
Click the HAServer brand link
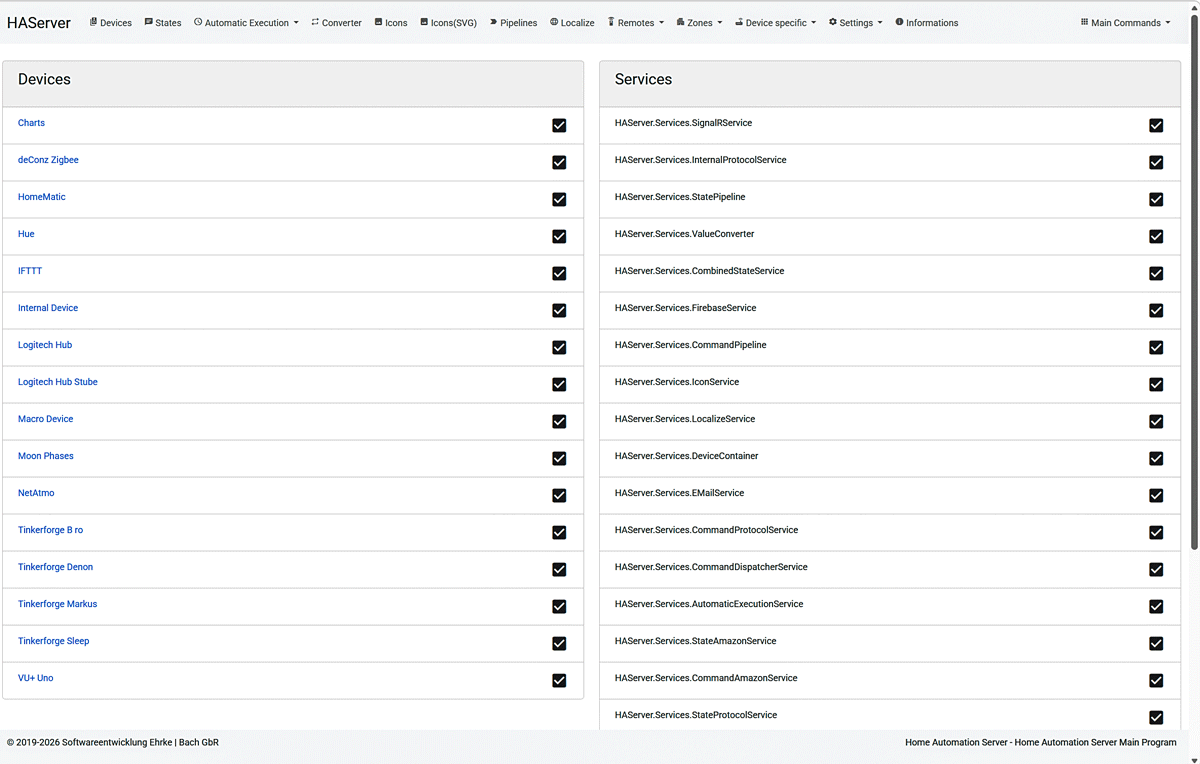[x=39, y=22]
